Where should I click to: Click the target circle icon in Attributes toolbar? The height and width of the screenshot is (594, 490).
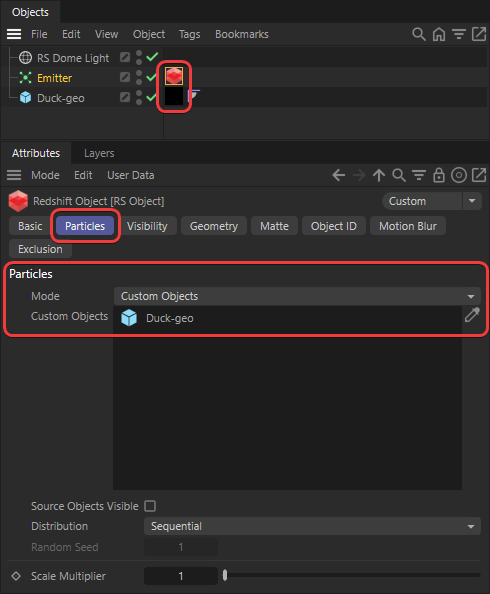pos(459,175)
